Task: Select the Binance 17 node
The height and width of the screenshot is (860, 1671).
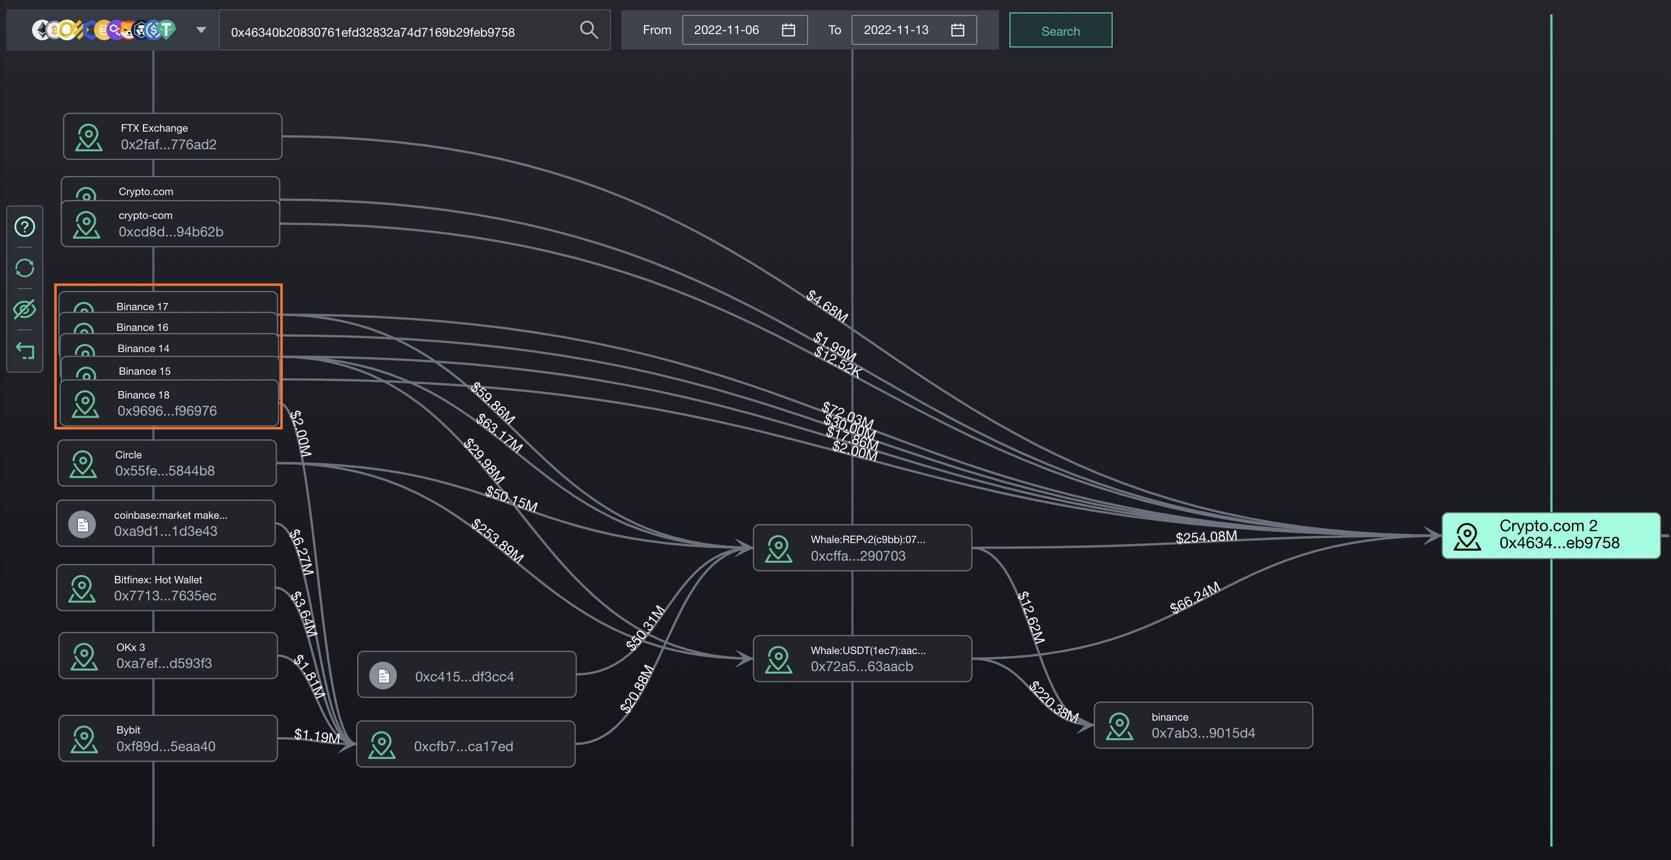Action: (168, 302)
